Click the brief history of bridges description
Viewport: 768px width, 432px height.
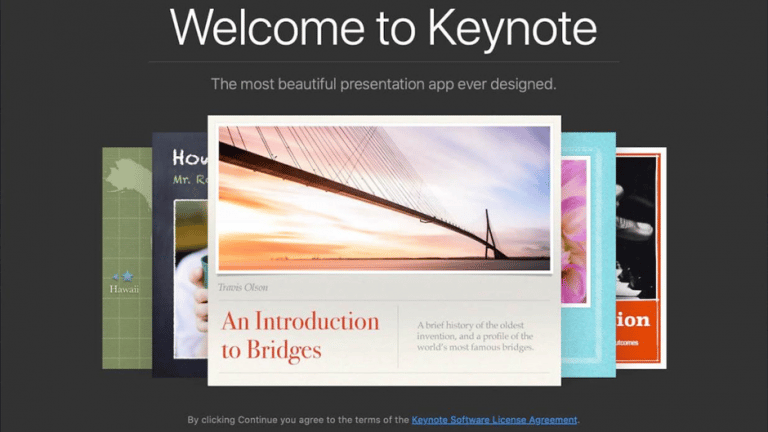(475, 334)
